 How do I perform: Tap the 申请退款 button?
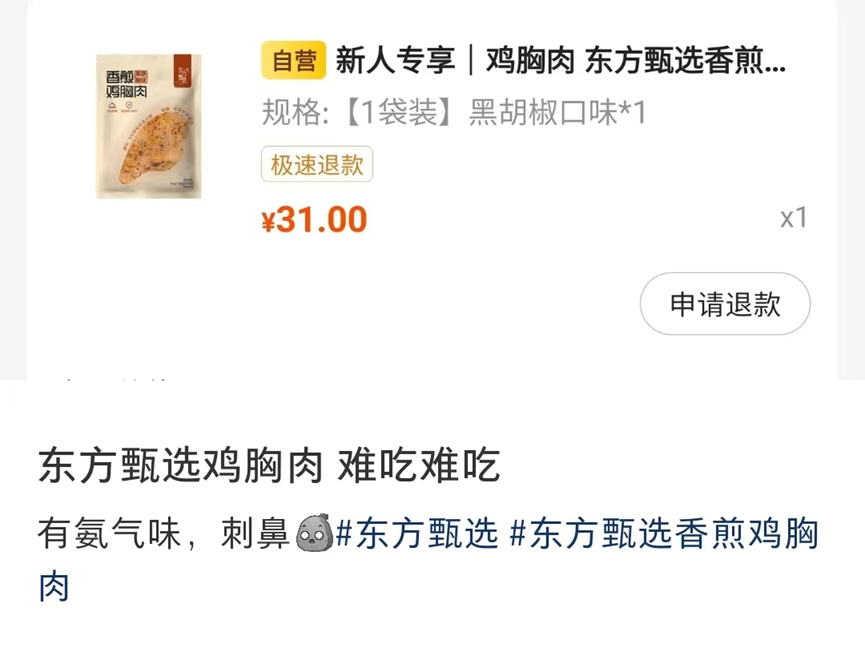(x=725, y=304)
